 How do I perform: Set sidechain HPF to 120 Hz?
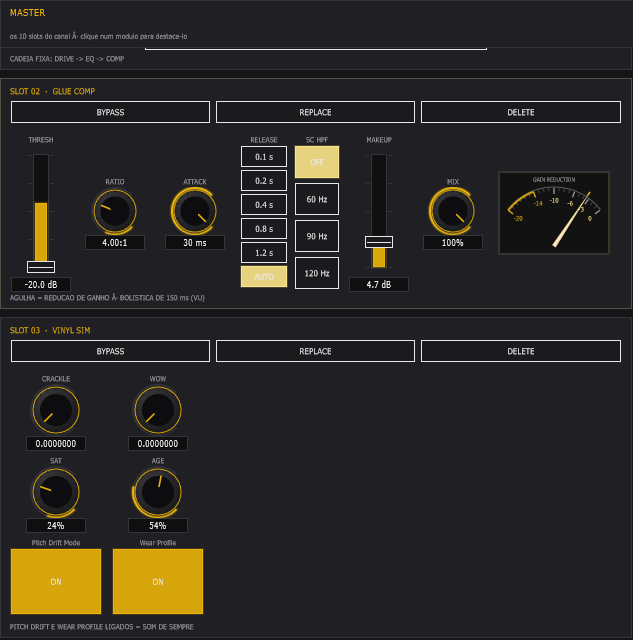pyautogui.click(x=317, y=273)
